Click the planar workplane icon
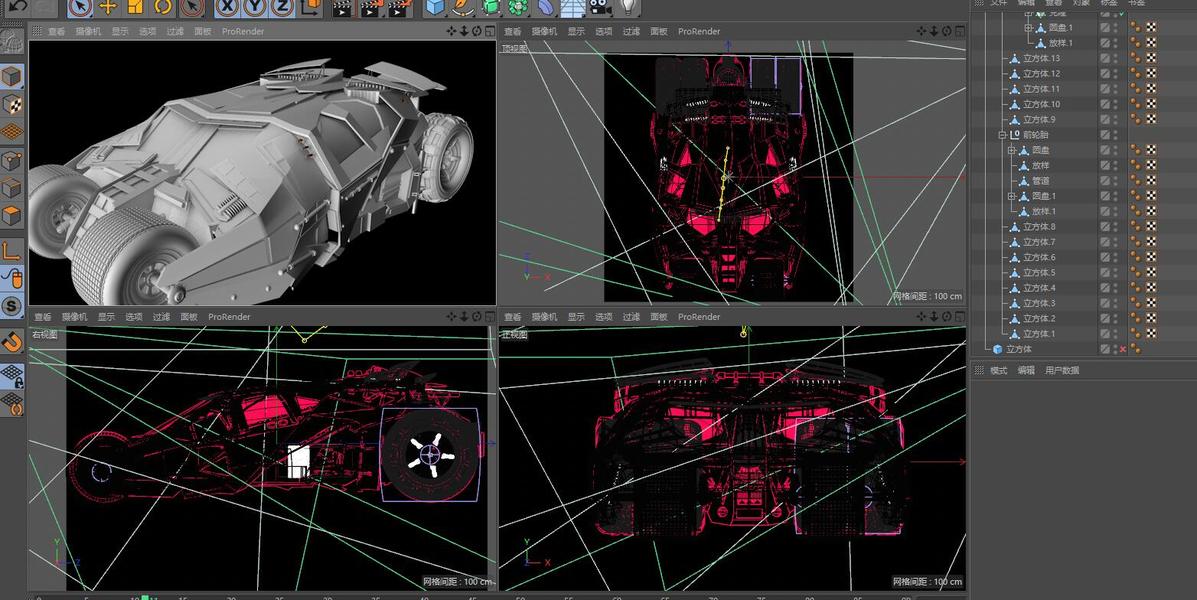The height and width of the screenshot is (600, 1197). pos(11,403)
